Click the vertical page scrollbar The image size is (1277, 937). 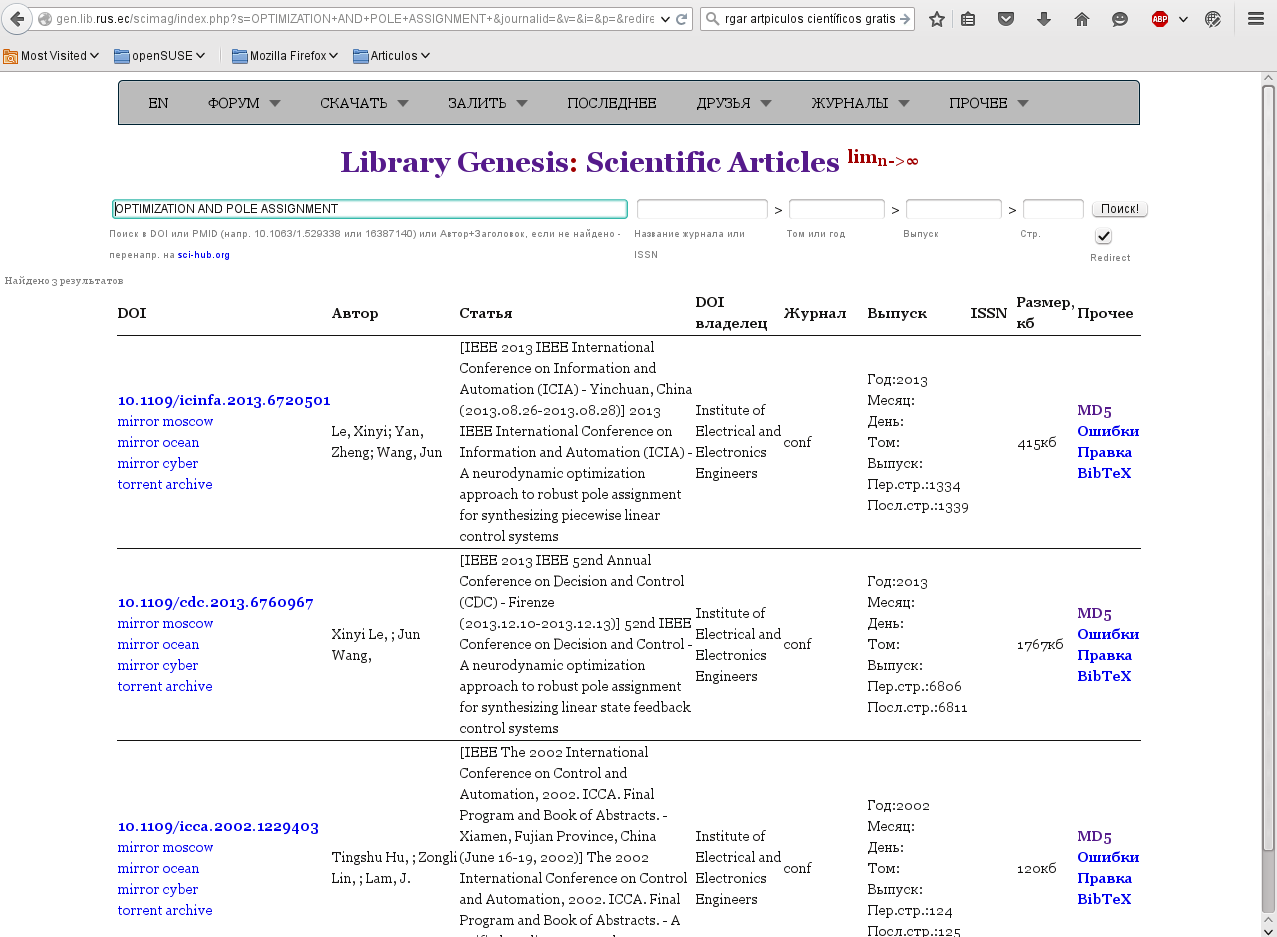coord(1268,468)
